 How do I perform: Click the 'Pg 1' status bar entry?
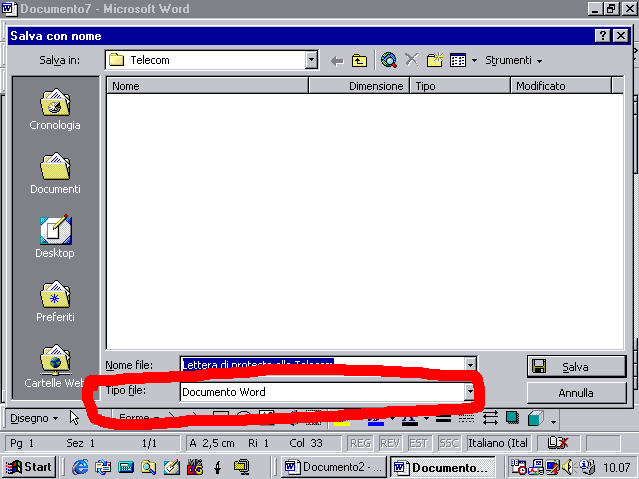[22, 443]
